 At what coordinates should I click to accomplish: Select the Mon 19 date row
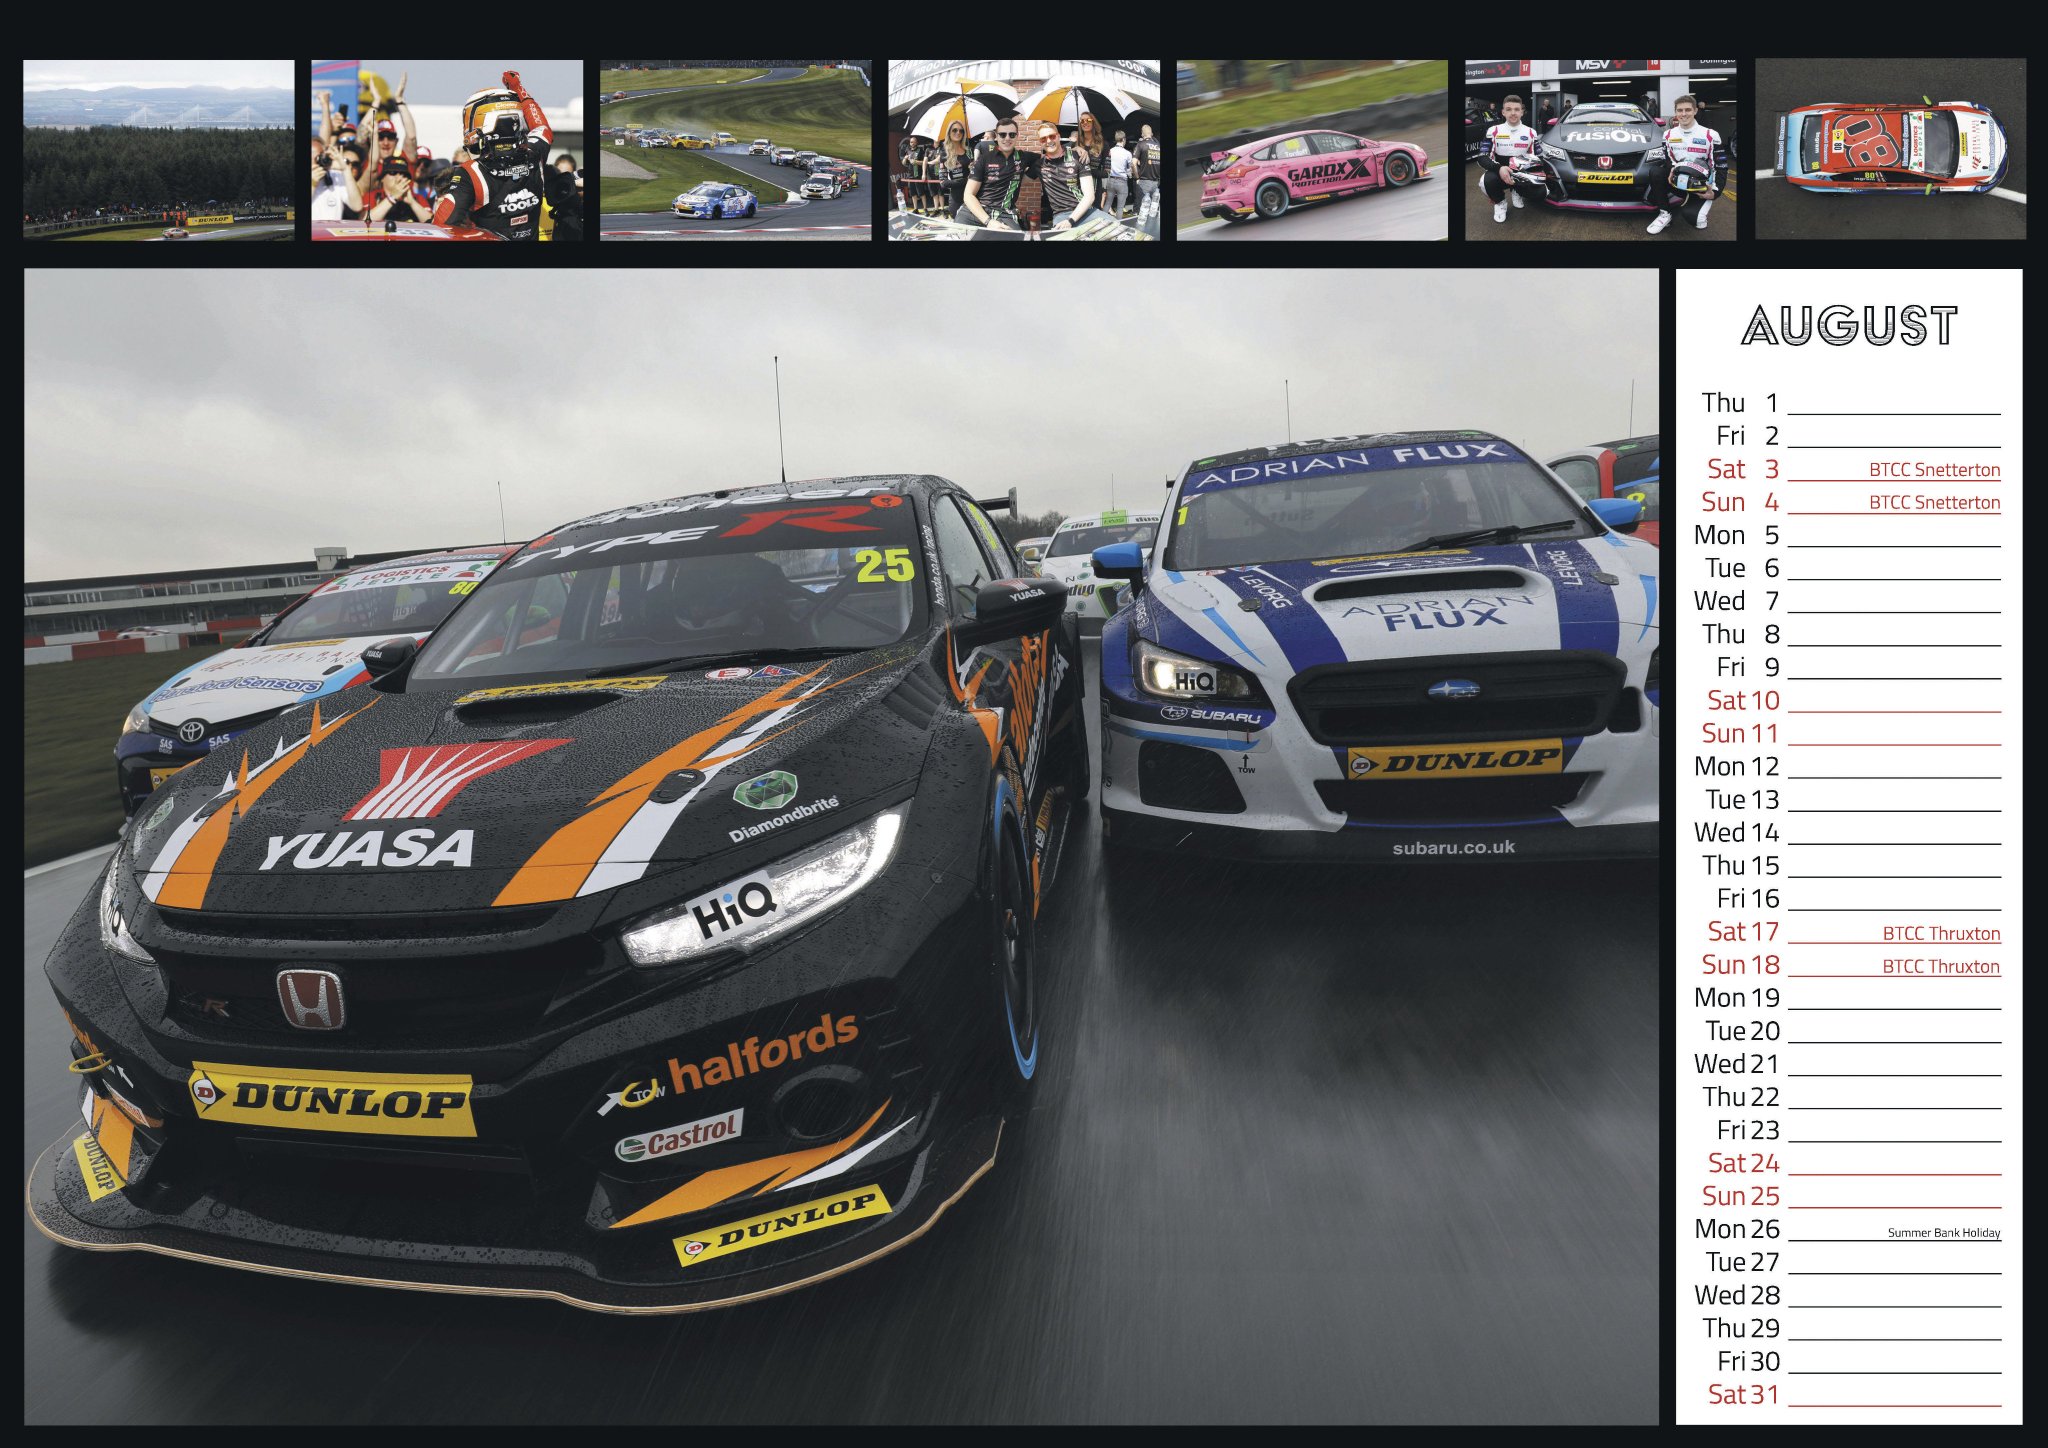1848,997
